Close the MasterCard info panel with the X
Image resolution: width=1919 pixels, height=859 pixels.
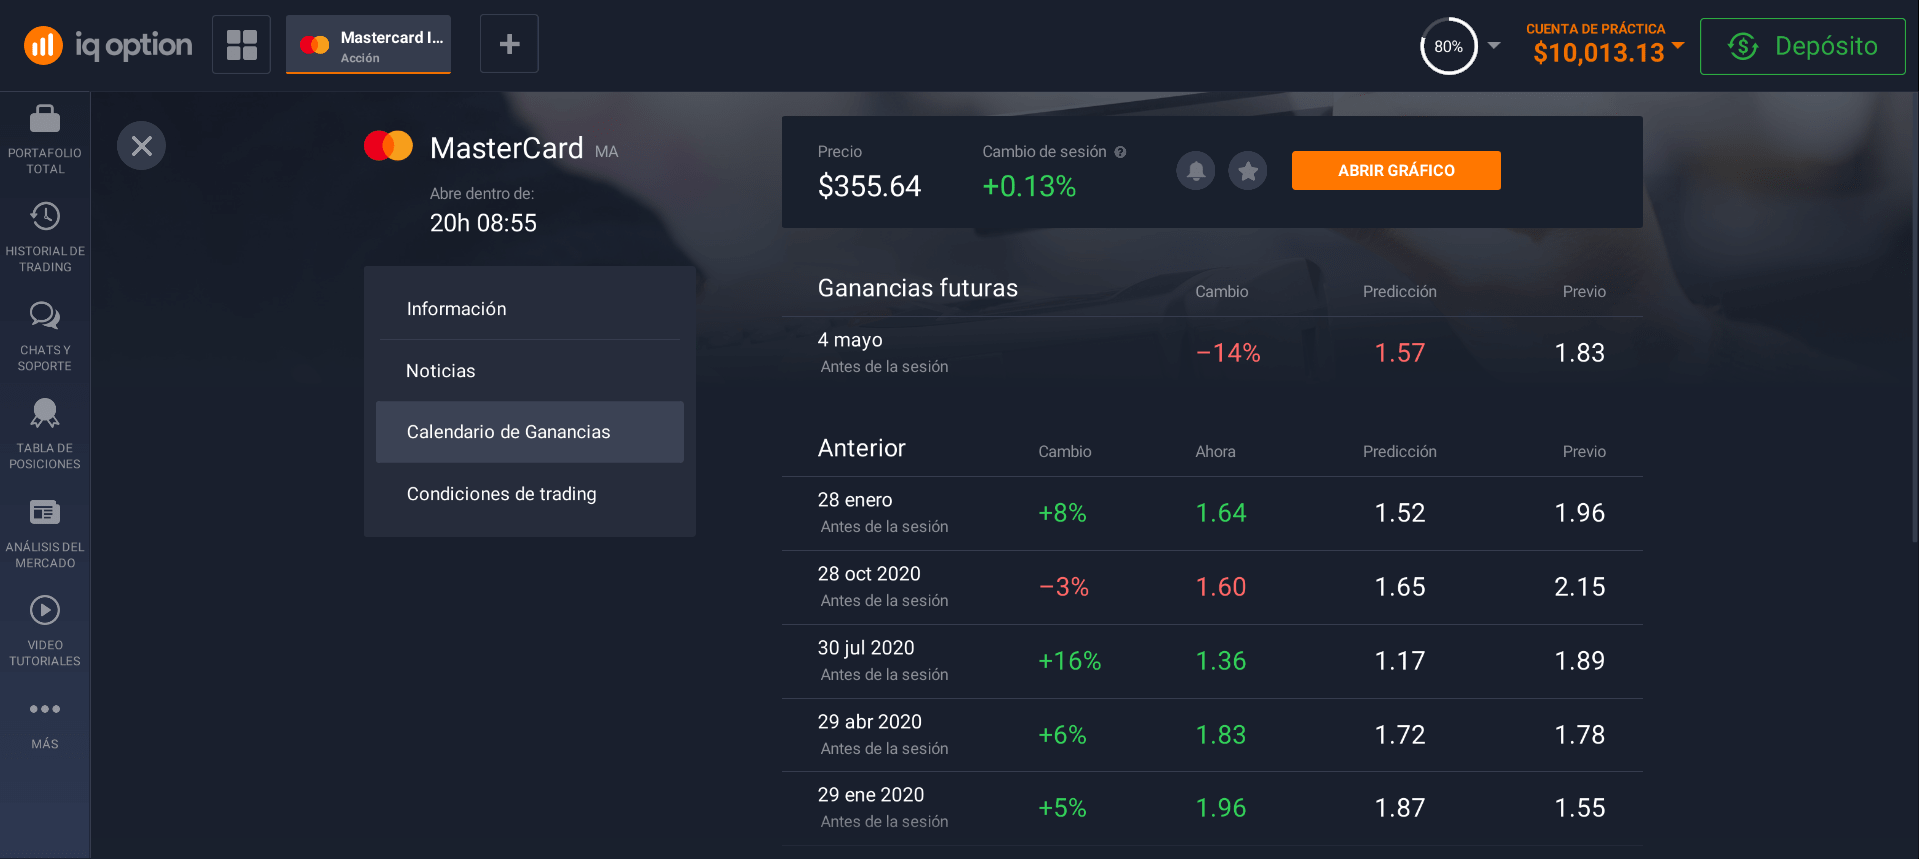click(x=141, y=145)
